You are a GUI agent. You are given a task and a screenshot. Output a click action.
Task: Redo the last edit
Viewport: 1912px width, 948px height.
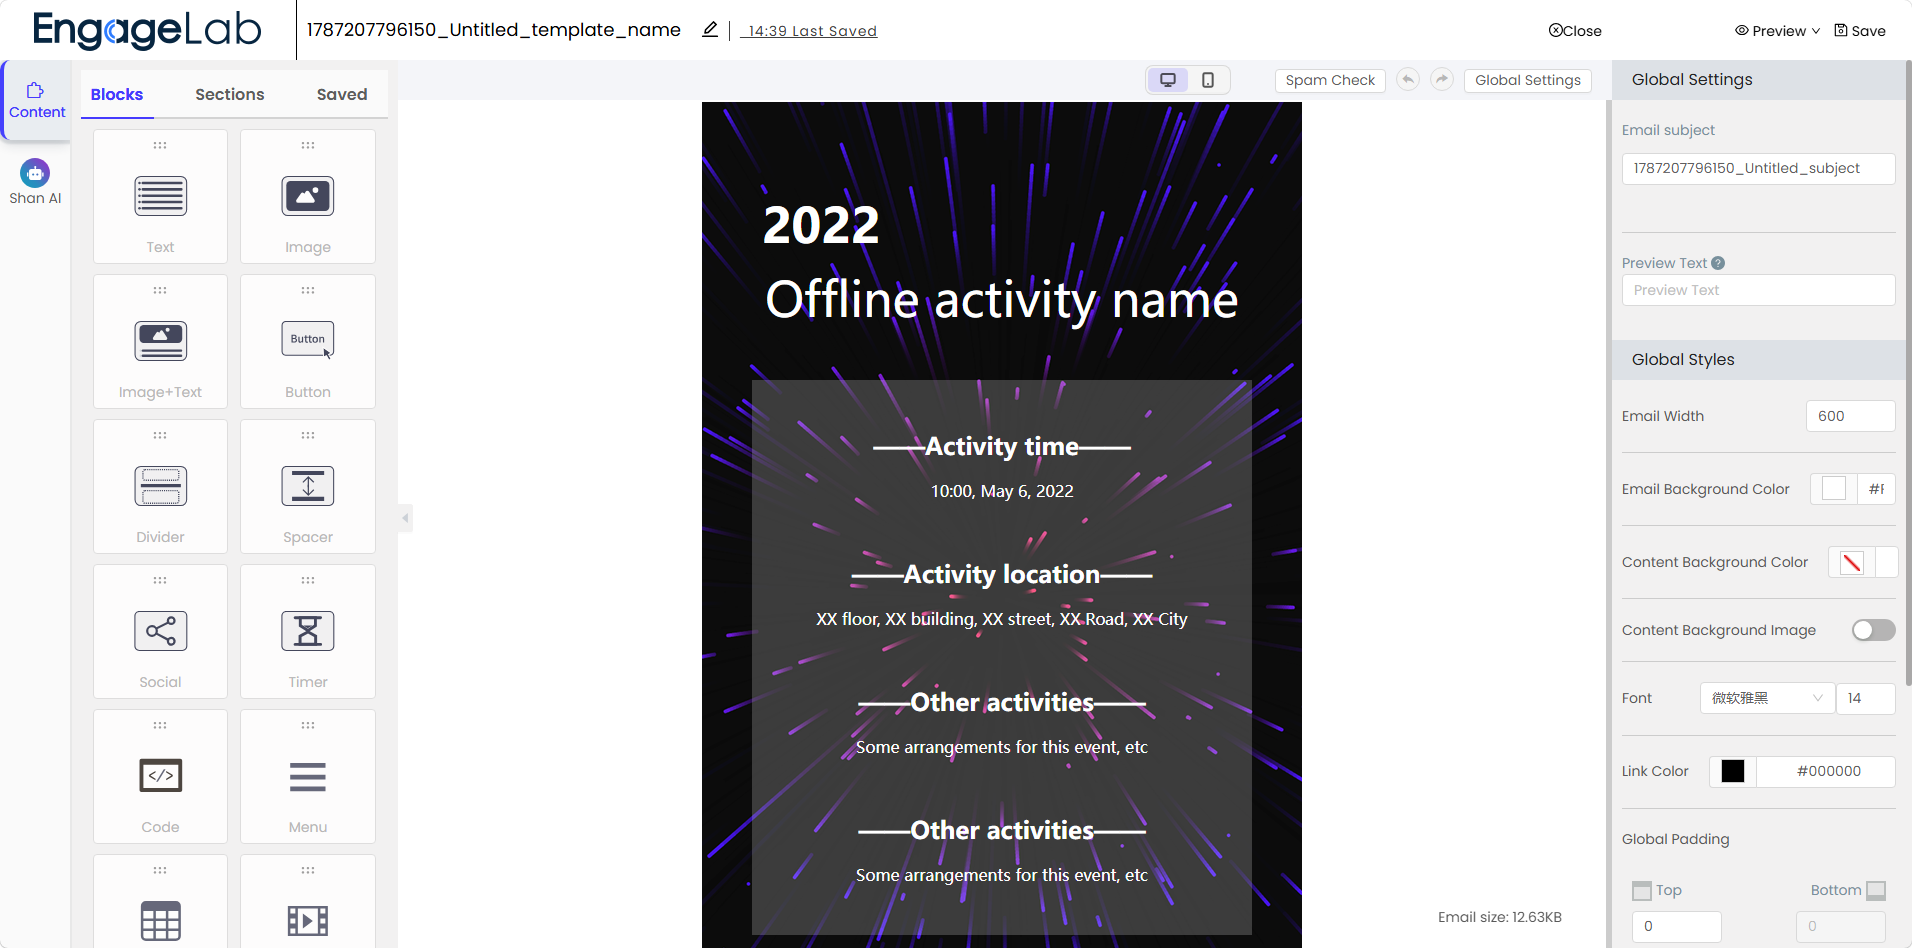tap(1442, 79)
